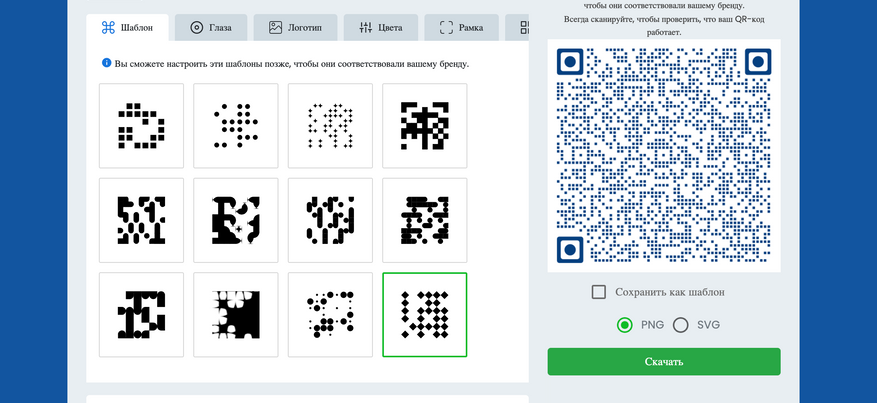Click the blue info icon beside template note
Viewport: 877px width, 403px height.
point(106,63)
